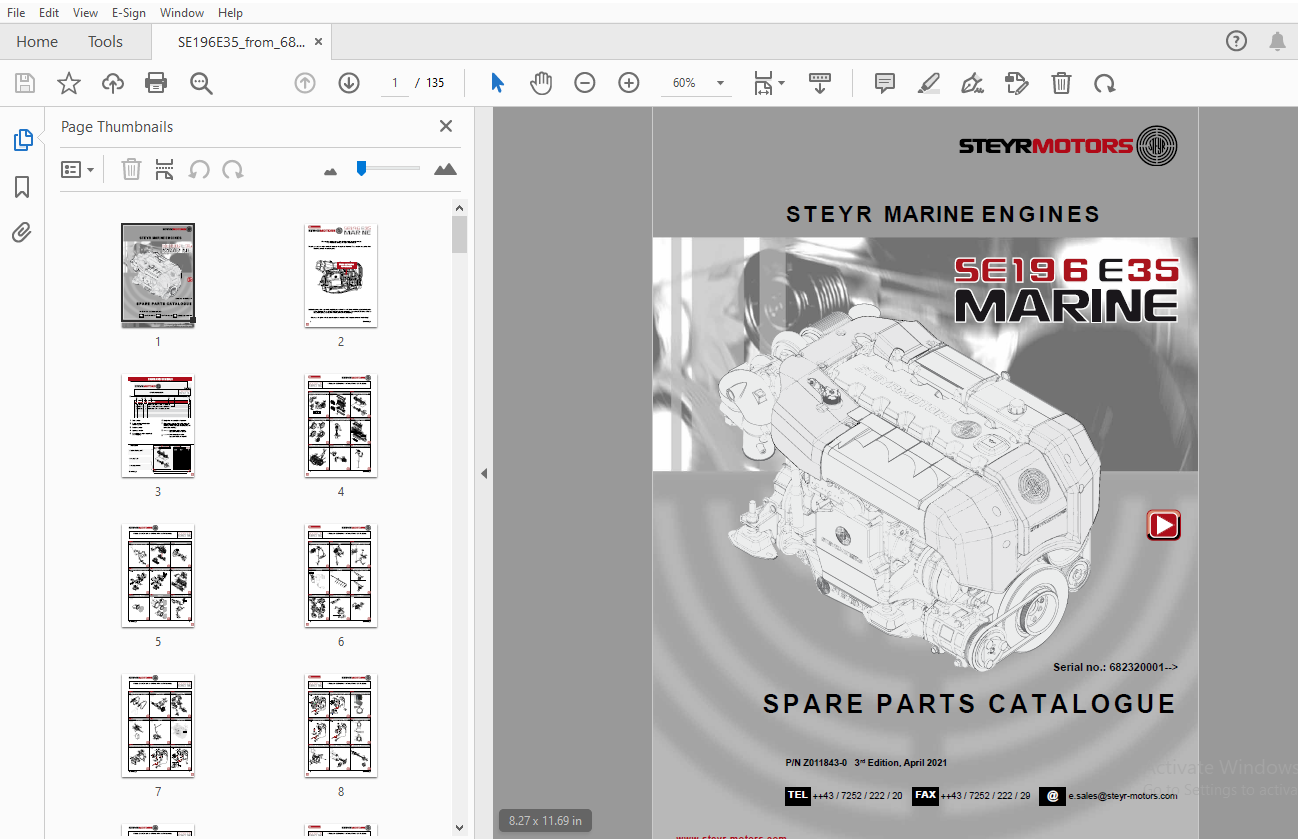Select page 7 thumbnail

[158, 726]
